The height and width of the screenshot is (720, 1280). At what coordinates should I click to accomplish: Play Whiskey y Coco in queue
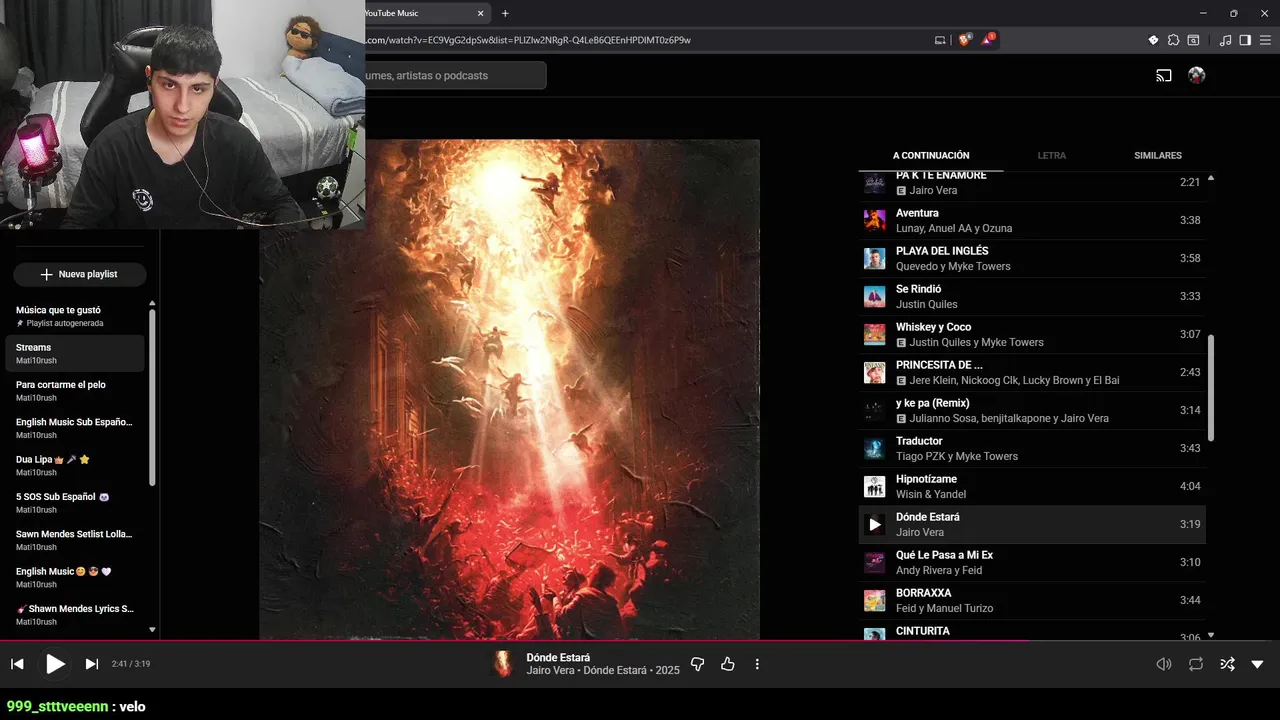click(x=1032, y=334)
